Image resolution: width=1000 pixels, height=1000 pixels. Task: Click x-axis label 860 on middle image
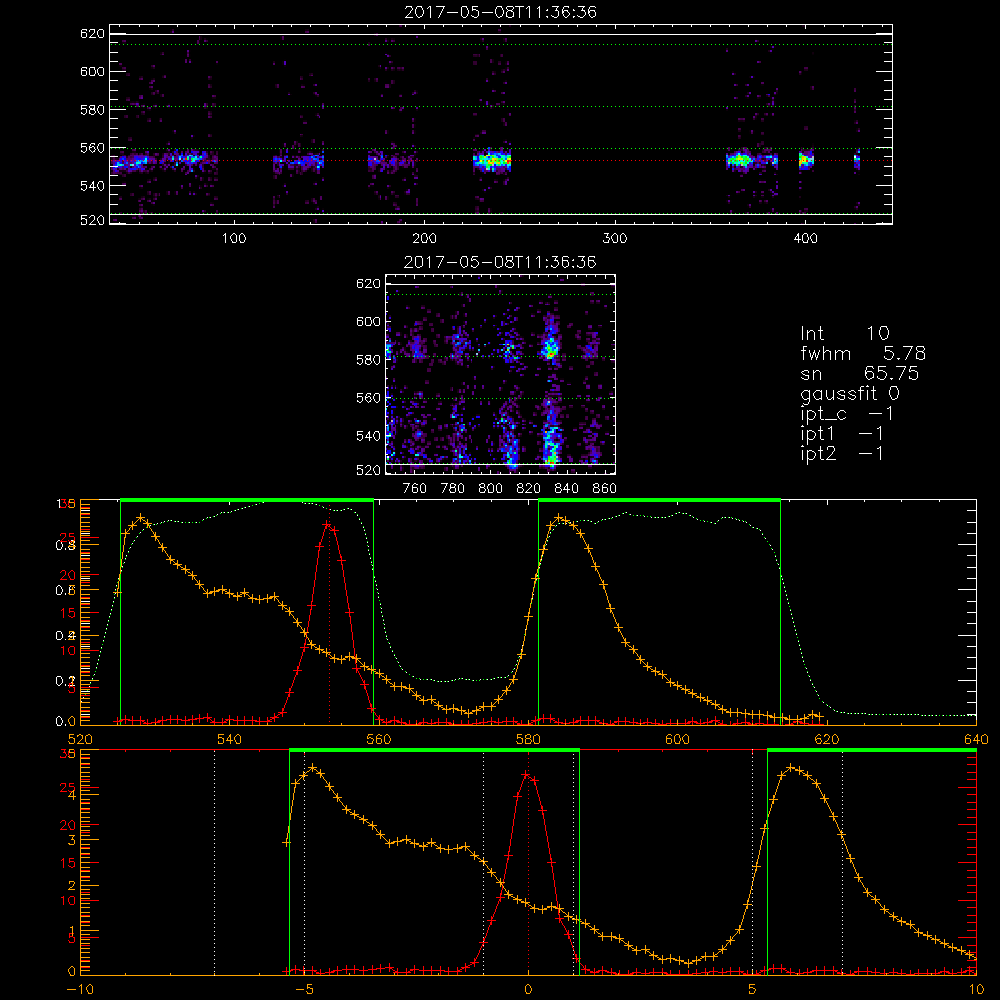604,489
